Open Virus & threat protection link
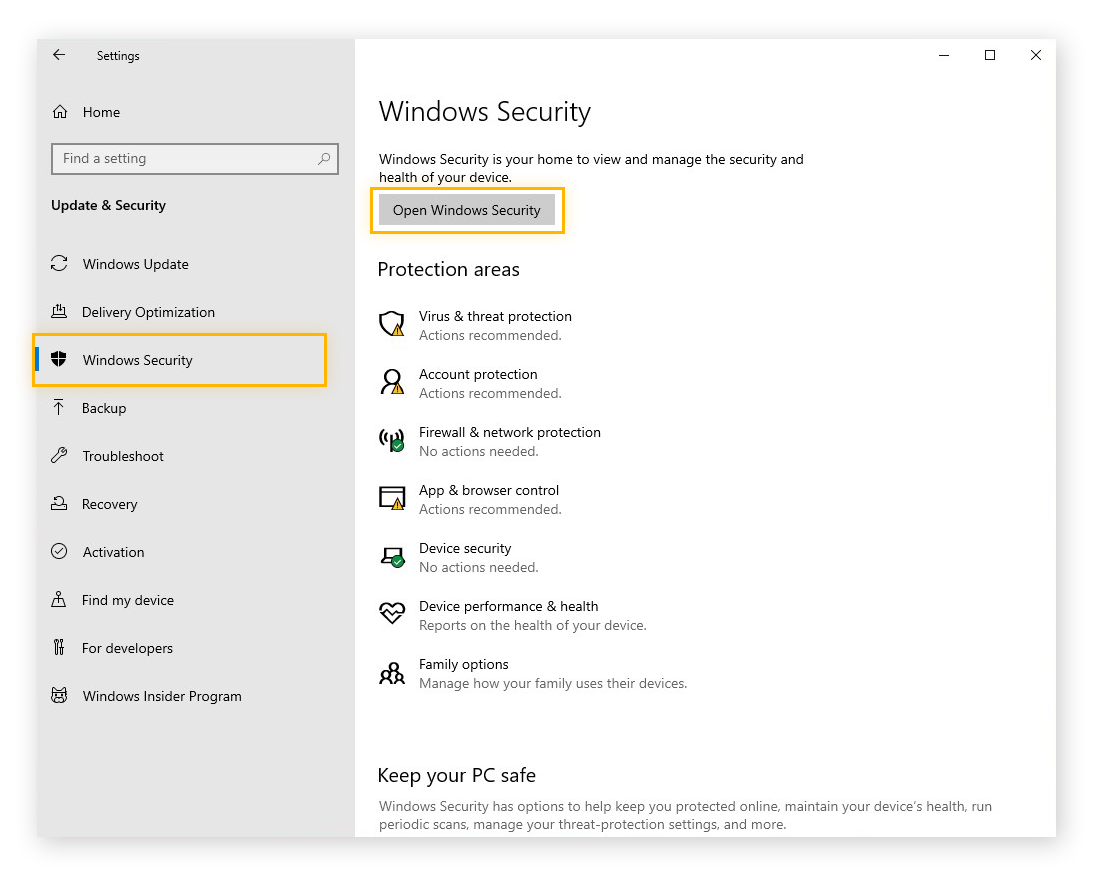The height and width of the screenshot is (883, 1096). point(495,316)
